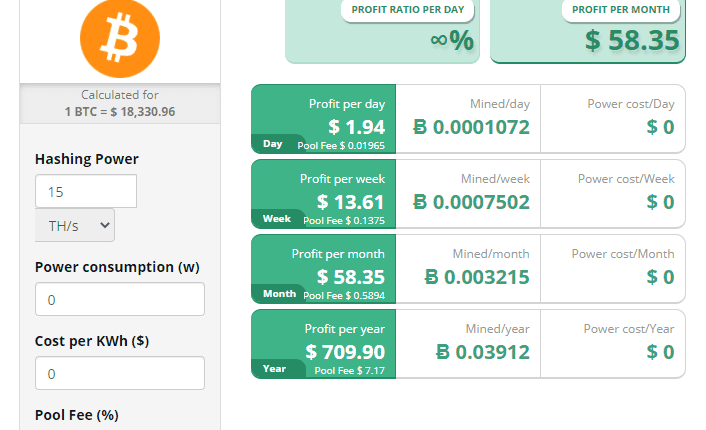Click the Power consumption input field
706x430 pixels.
[120, 299]
